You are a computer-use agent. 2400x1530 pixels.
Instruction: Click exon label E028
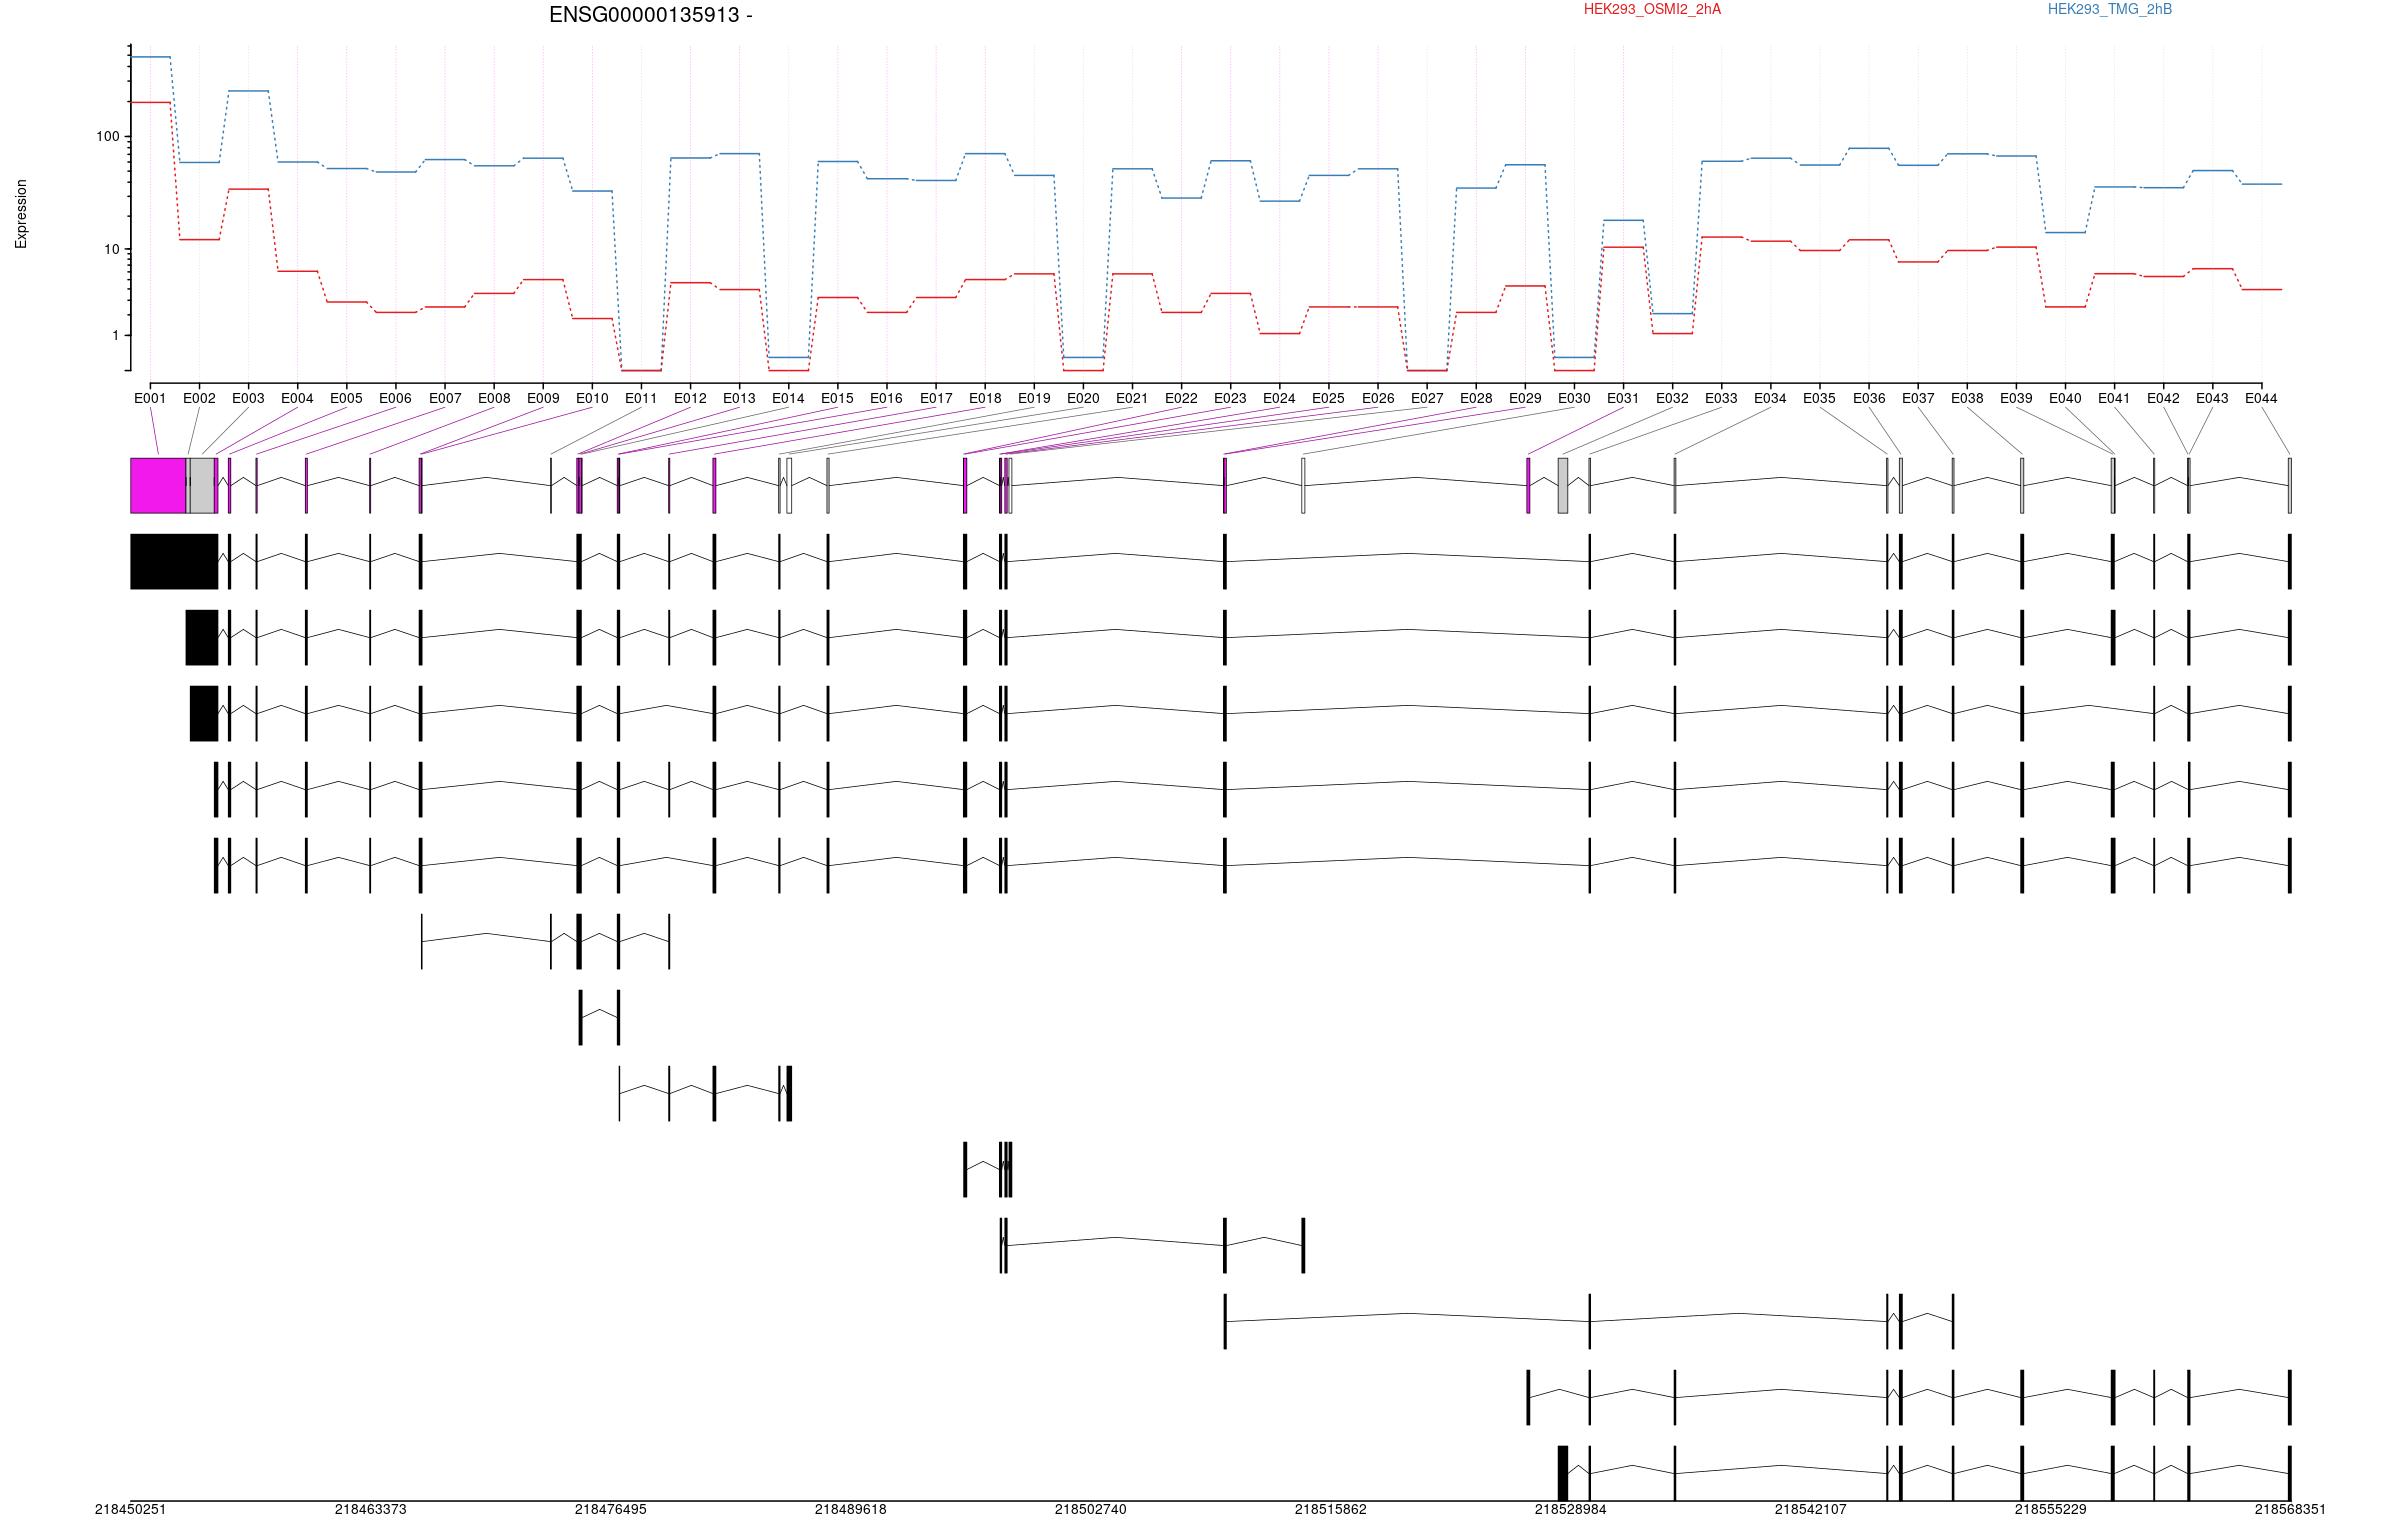pyautogui.click(x=1476, y=398)
